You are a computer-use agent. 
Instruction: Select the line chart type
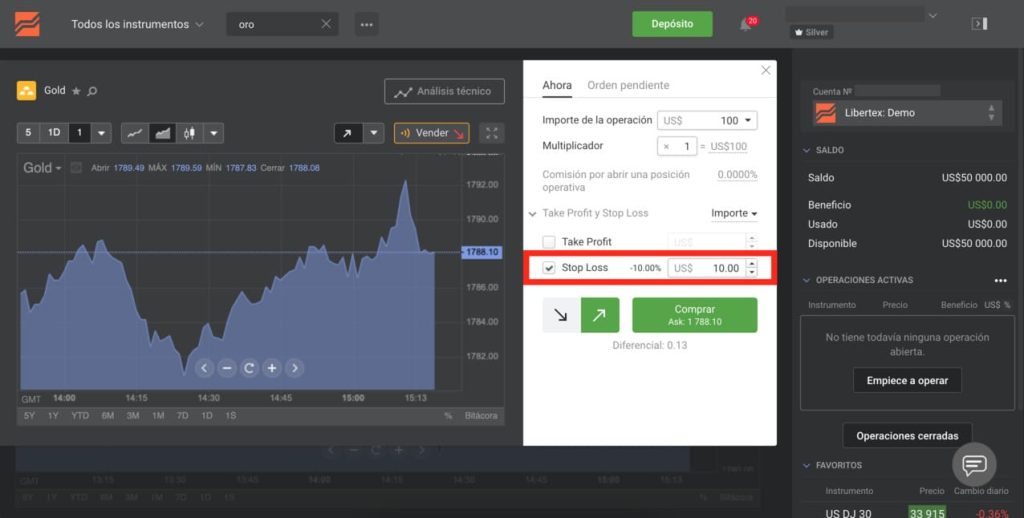pyautogui.click(x=135, y=133)
